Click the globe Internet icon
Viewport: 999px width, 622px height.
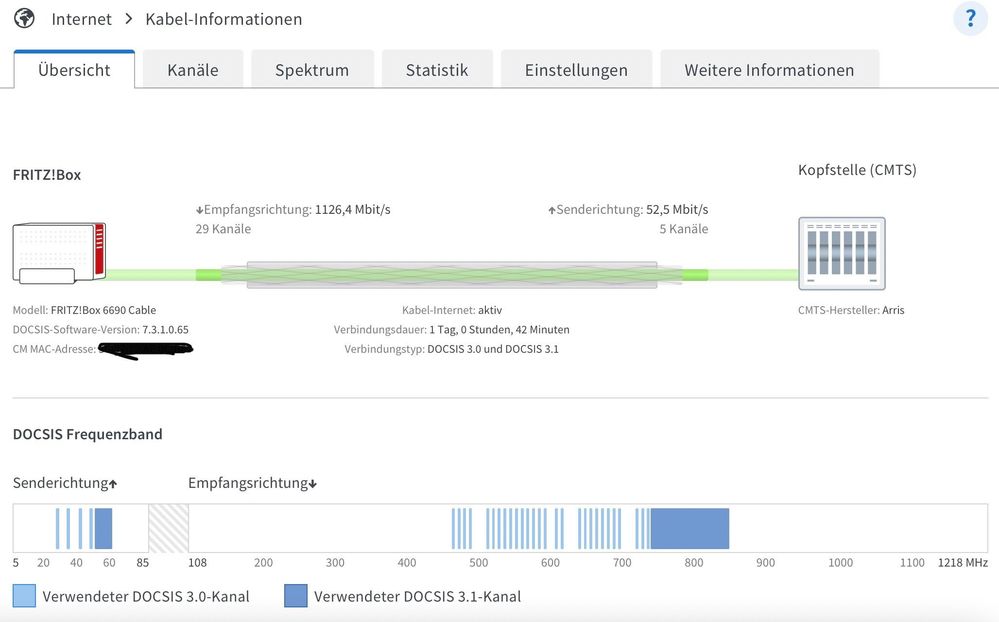click(24, 19)
